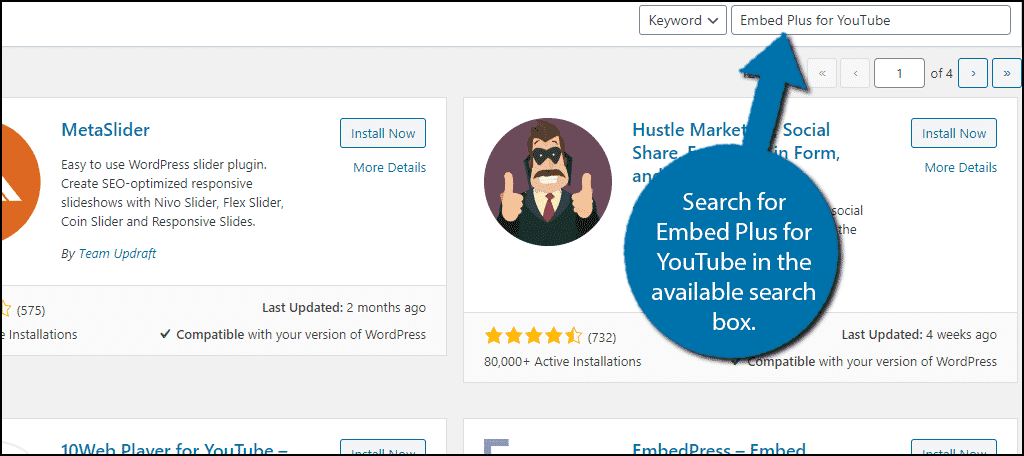Click the current page number field

899,73
